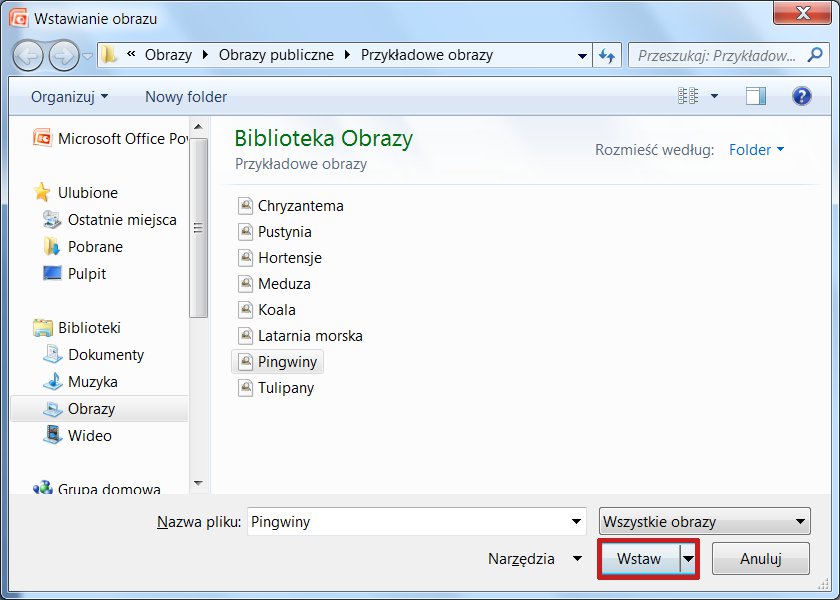Image resolution: width=840 pixels, height=600 pixels.
Task: Open the Rozmieść według Folder dropdown
Action: [x=756, y=149]
